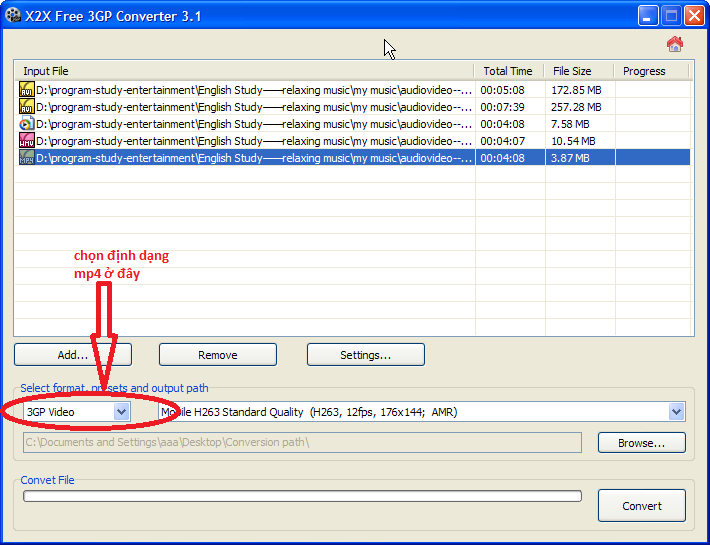This screenshot has height=545, width=710.
Task: Click the AVI file icon for the 172.85 MB row
Action: pos(26,89)
